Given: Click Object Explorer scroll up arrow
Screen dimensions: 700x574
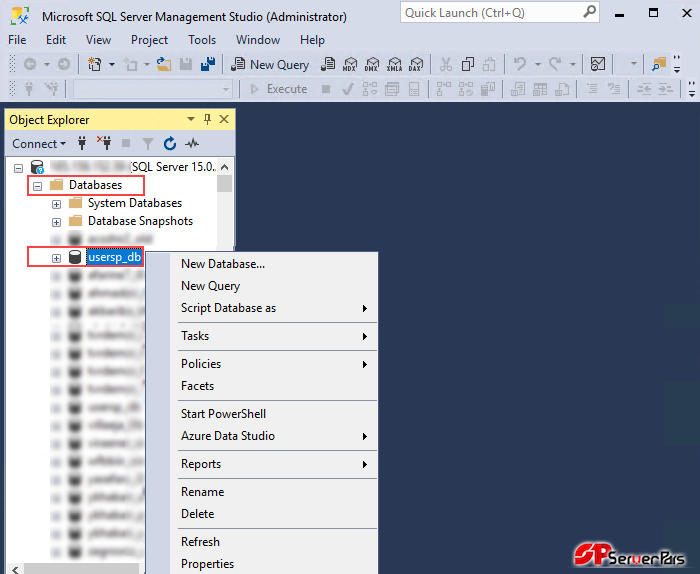Looking at the screenshot, I should tap(225, 167).
